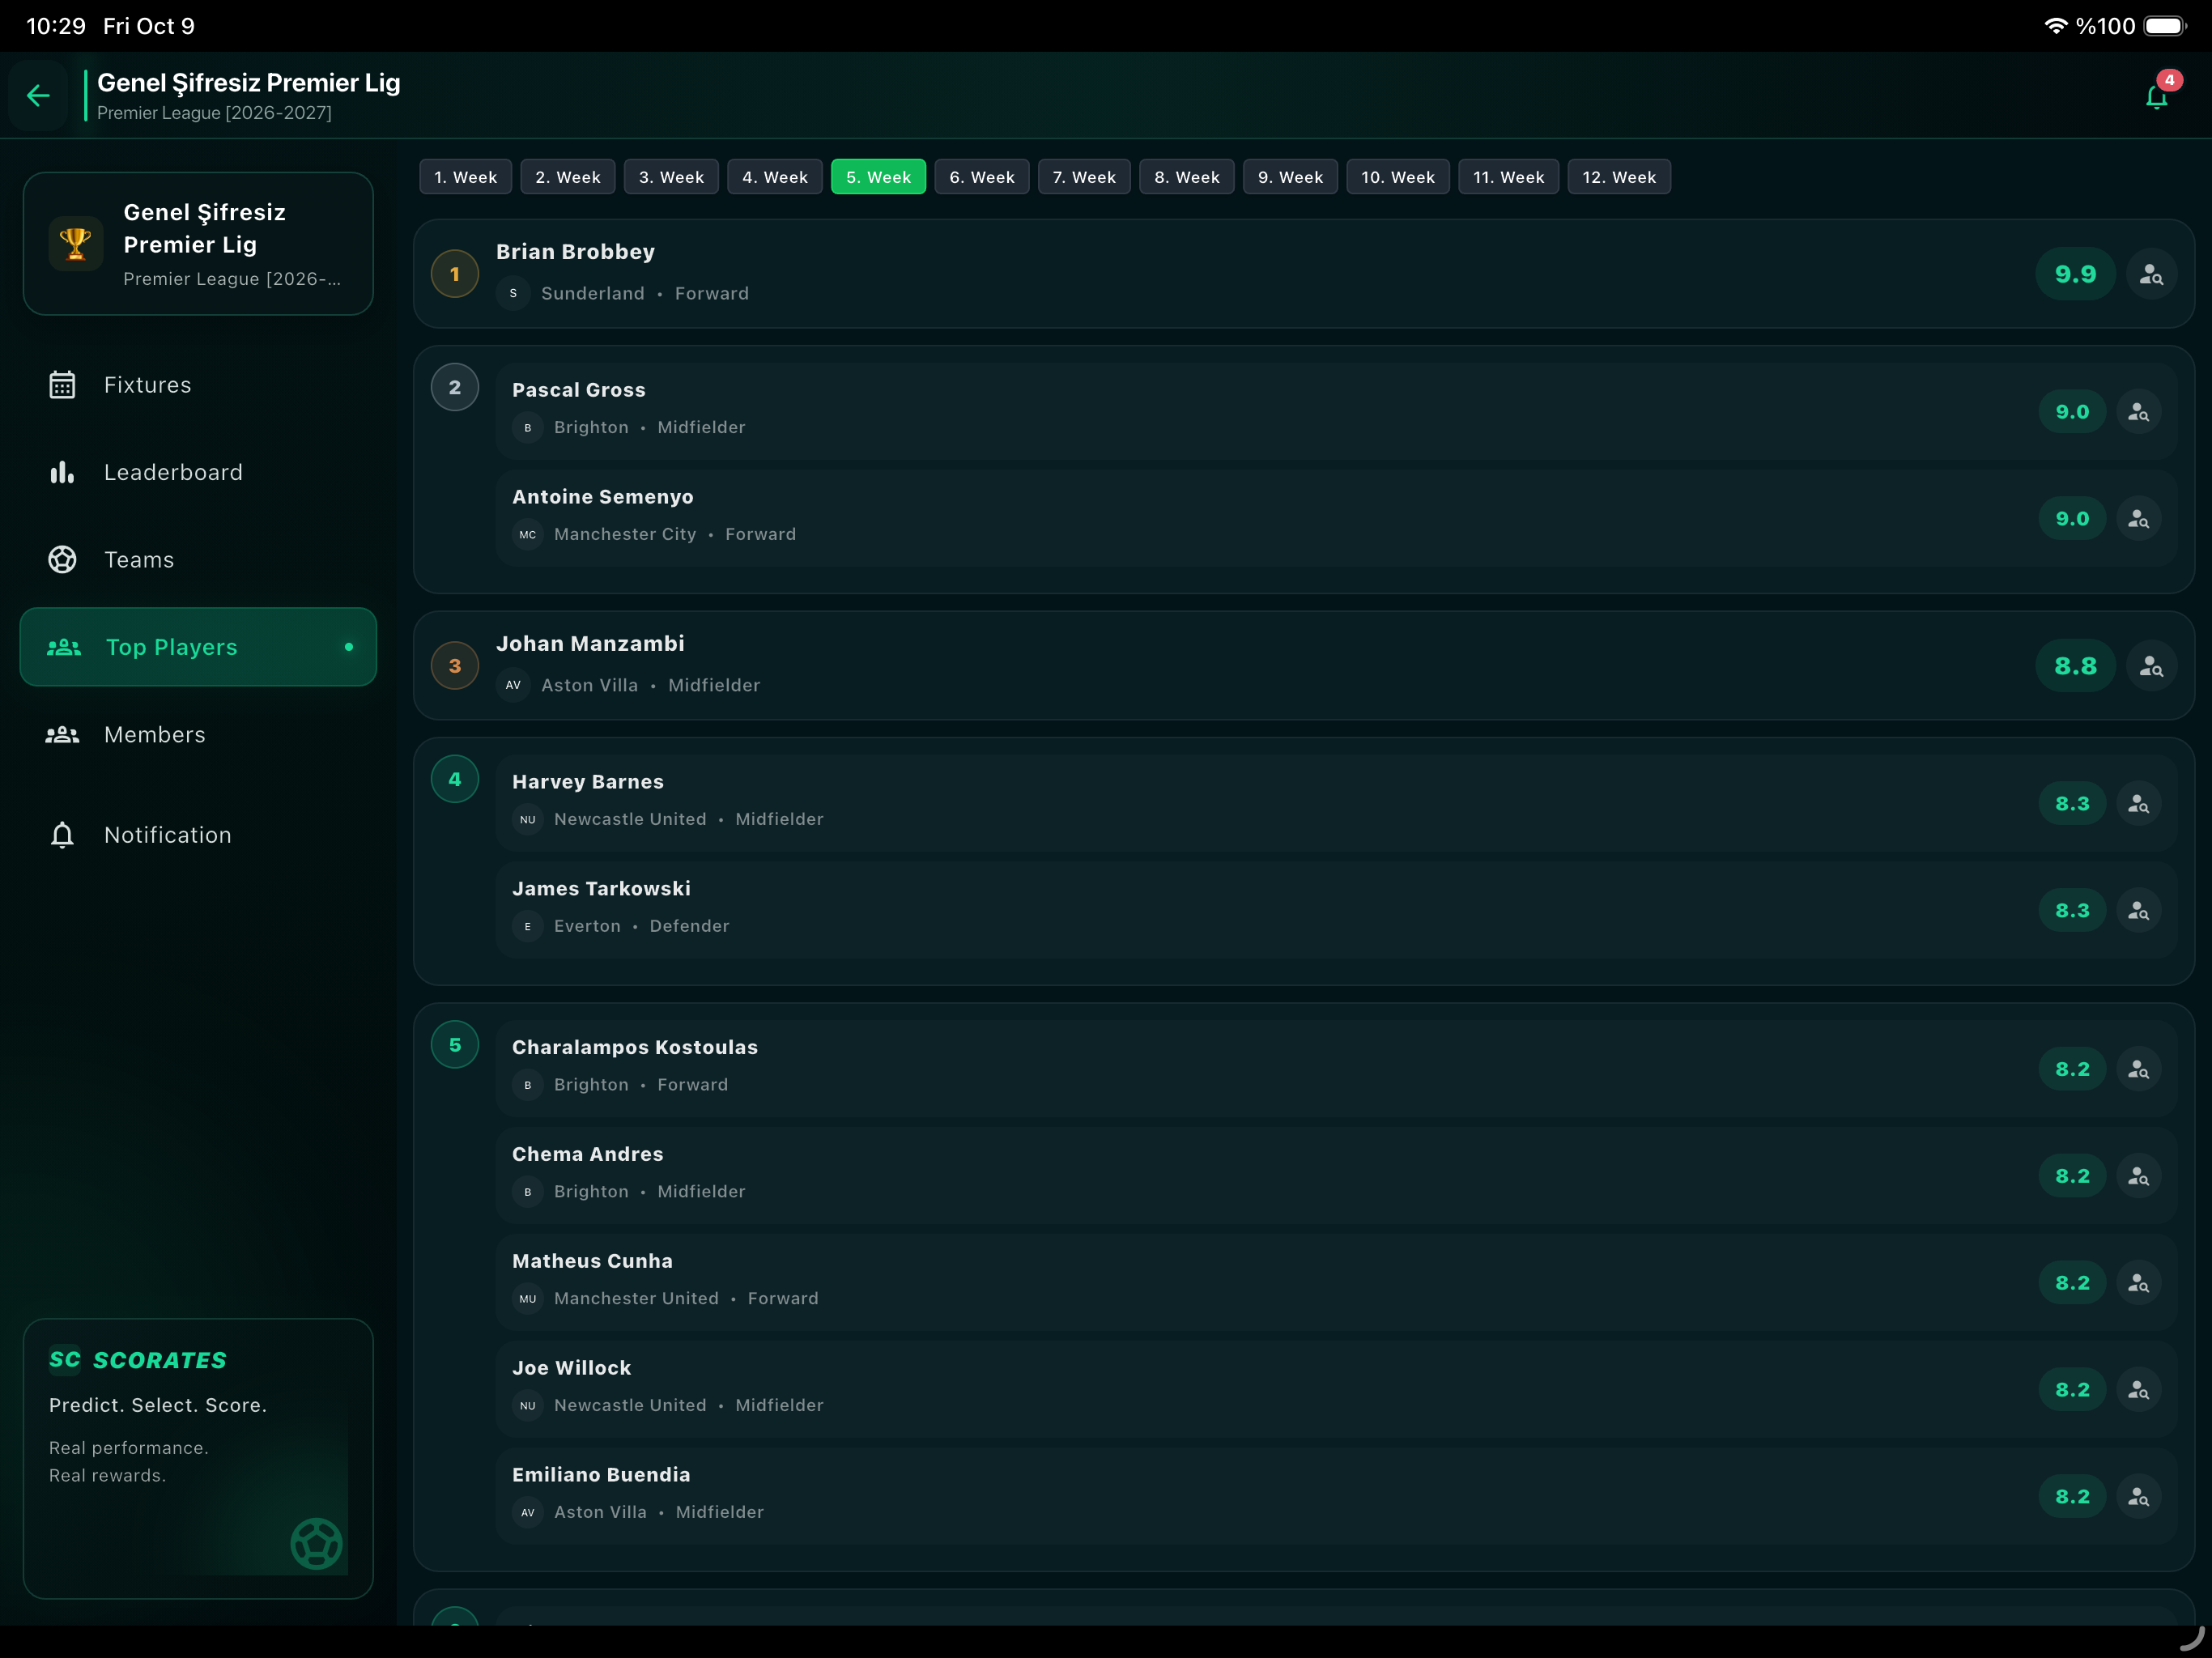Switch to the 11. Week tab

tap(1508, 177)
